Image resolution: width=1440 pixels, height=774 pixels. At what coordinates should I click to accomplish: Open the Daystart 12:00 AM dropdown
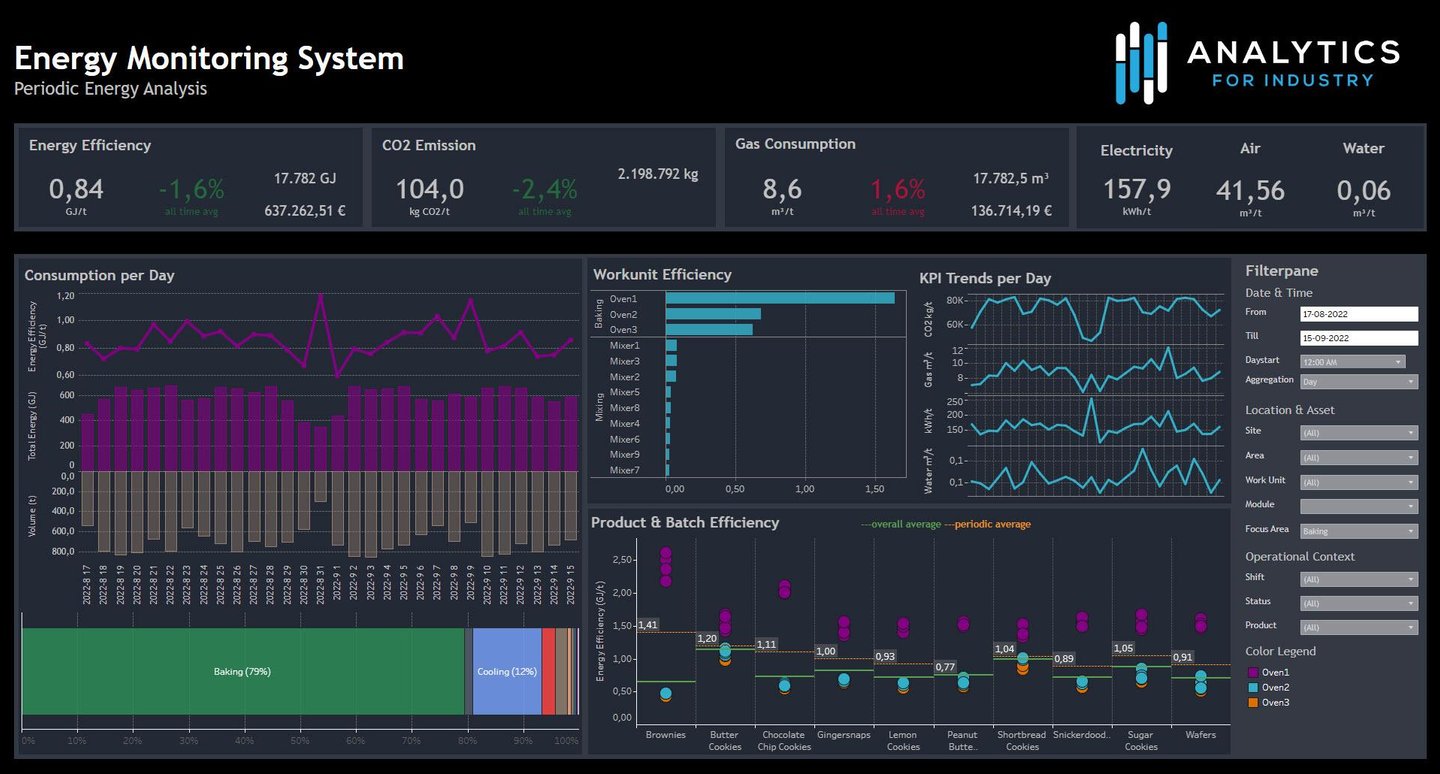click(1353, 362)
